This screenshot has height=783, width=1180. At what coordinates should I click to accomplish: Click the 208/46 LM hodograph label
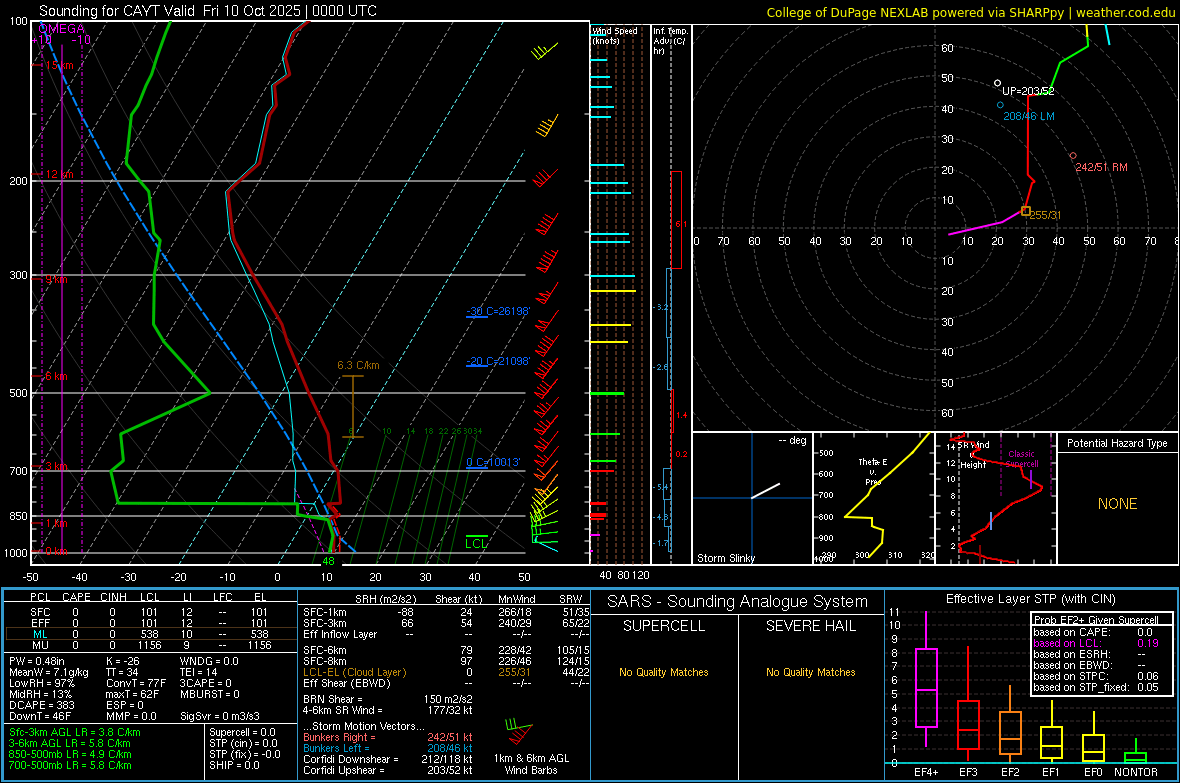coord(1029,117)
